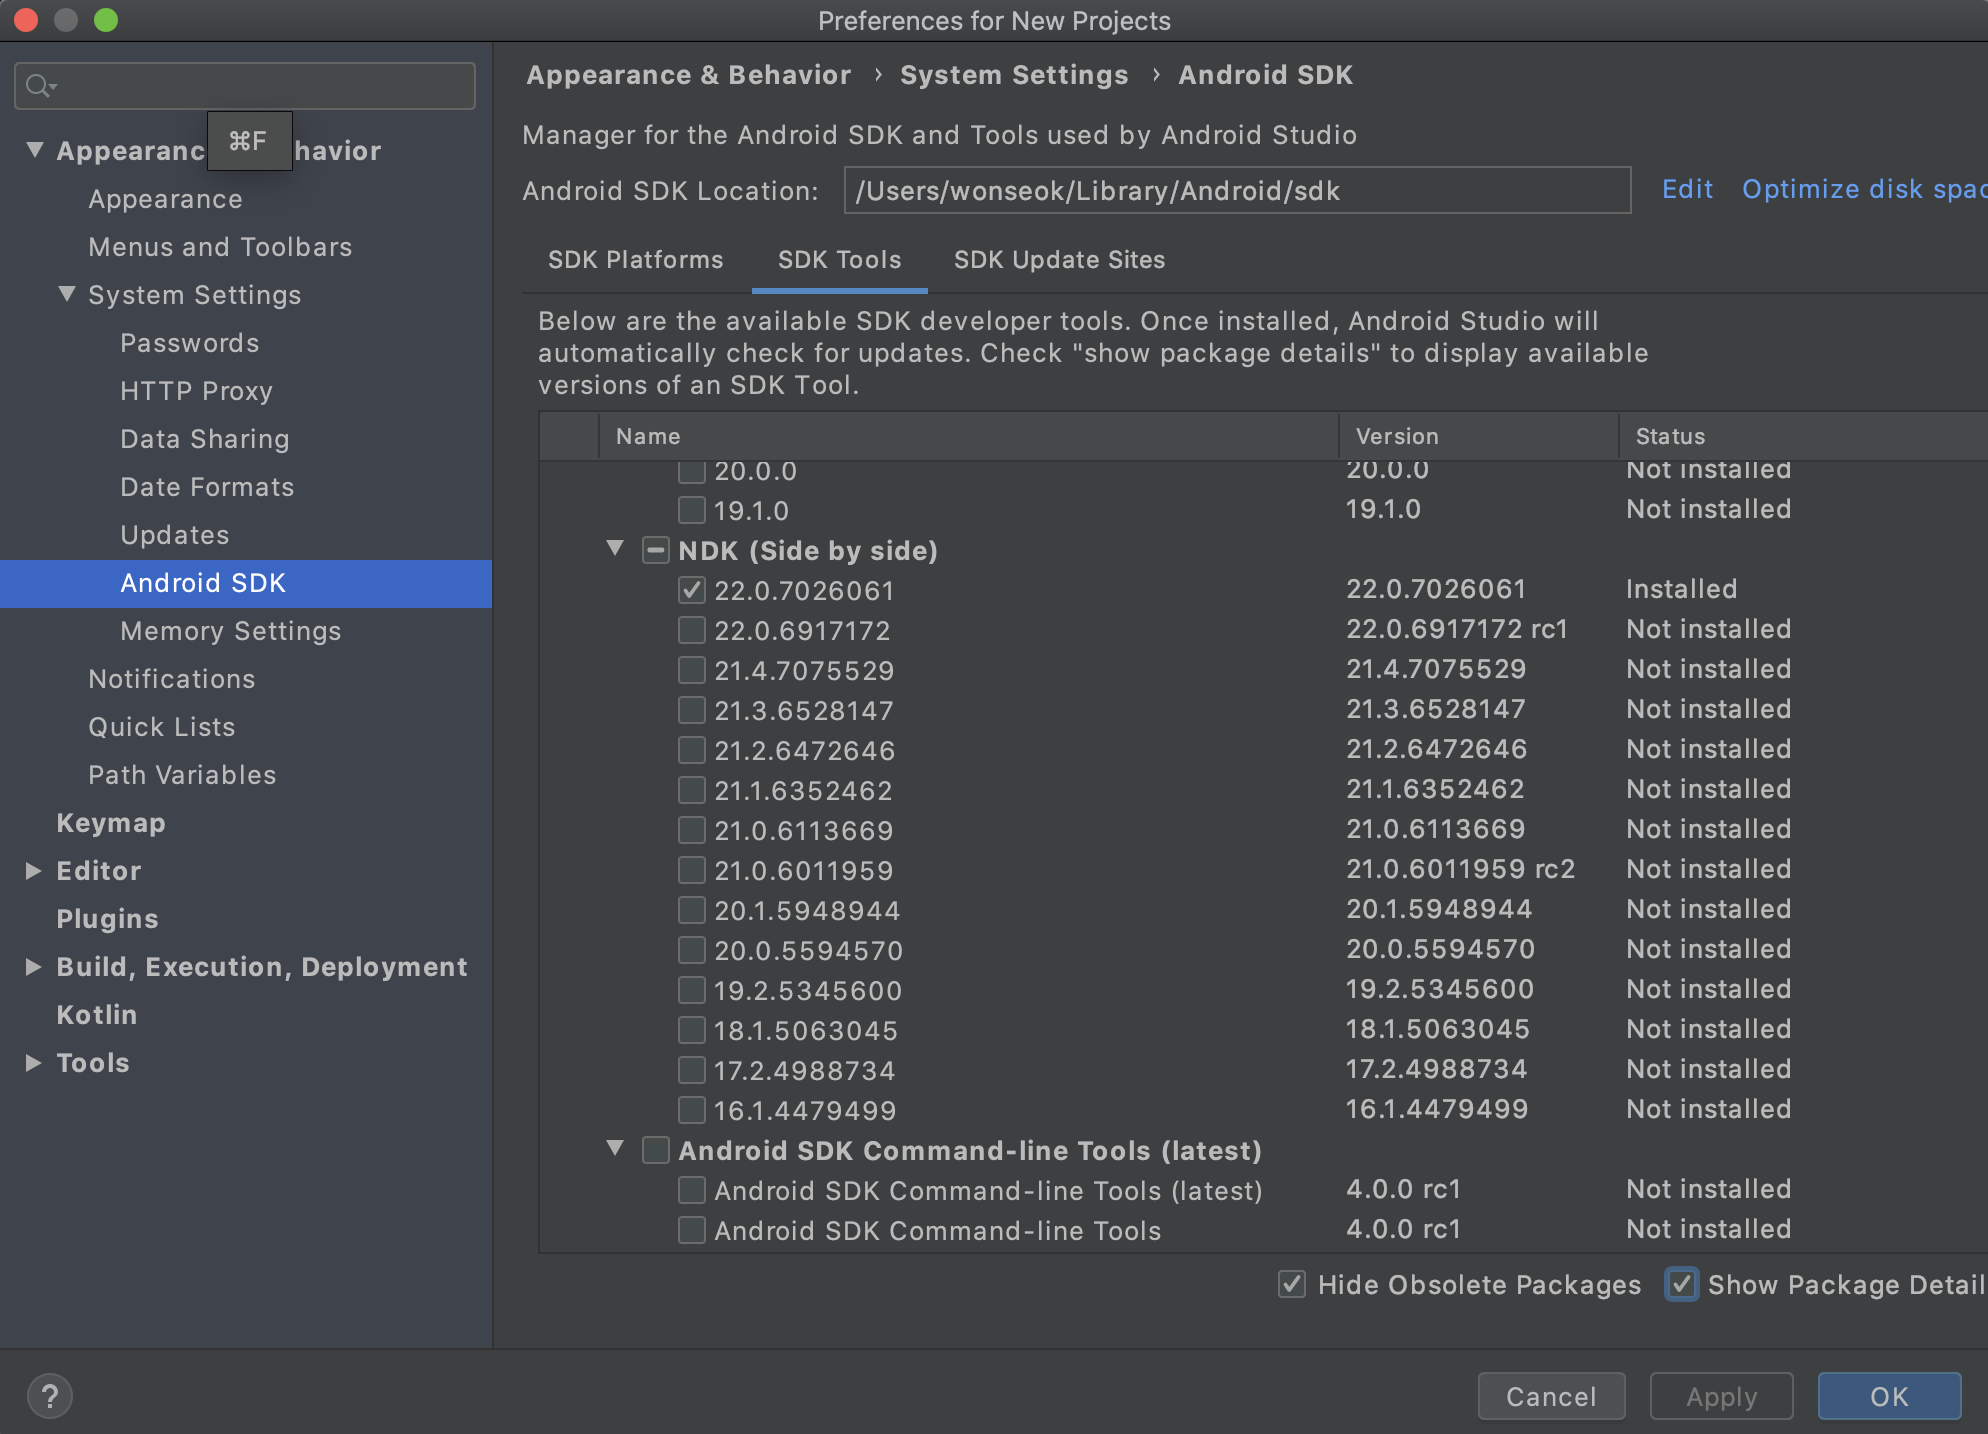The image size is (1988, 1434).
Task: Collapse System Settings in sidebar
Action: (67, 294)
